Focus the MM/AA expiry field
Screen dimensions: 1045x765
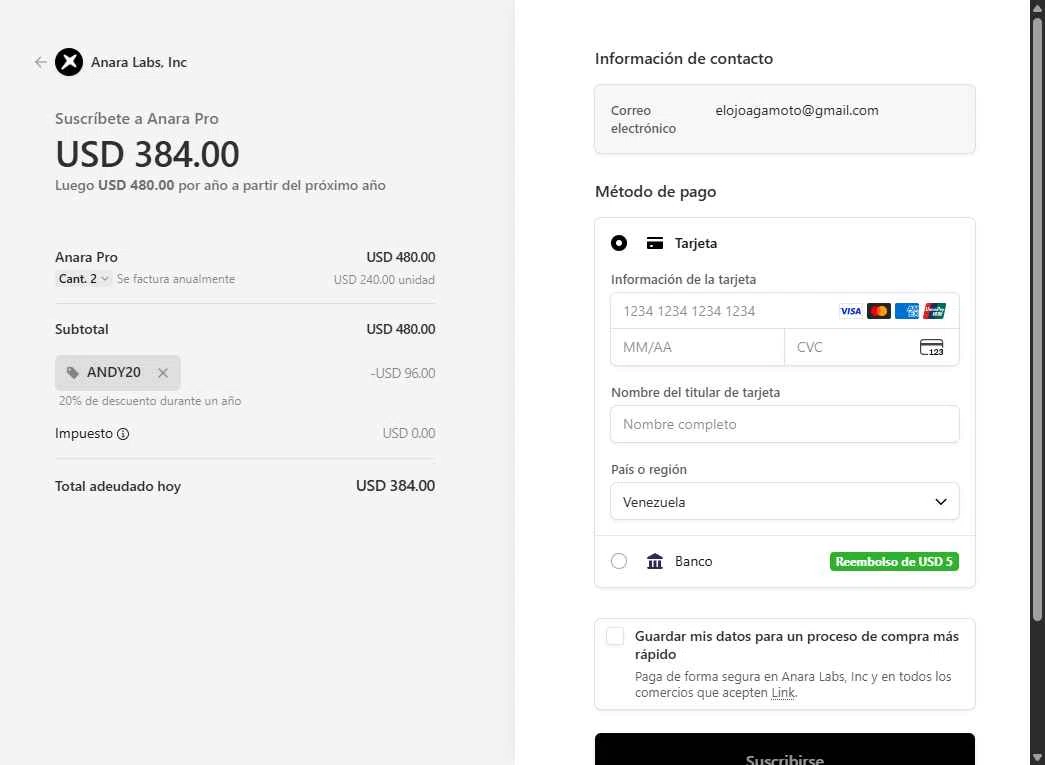pos(697,347)
